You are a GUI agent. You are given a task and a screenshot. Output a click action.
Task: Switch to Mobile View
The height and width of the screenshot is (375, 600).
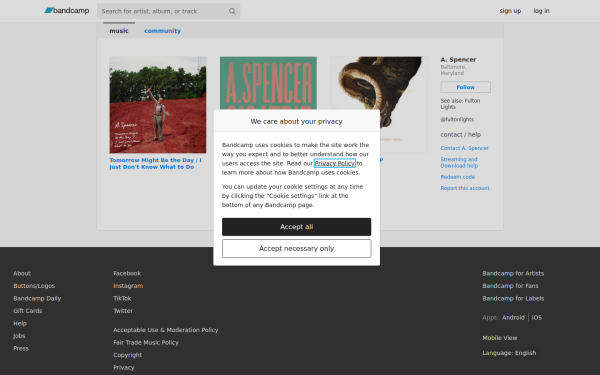499,338
